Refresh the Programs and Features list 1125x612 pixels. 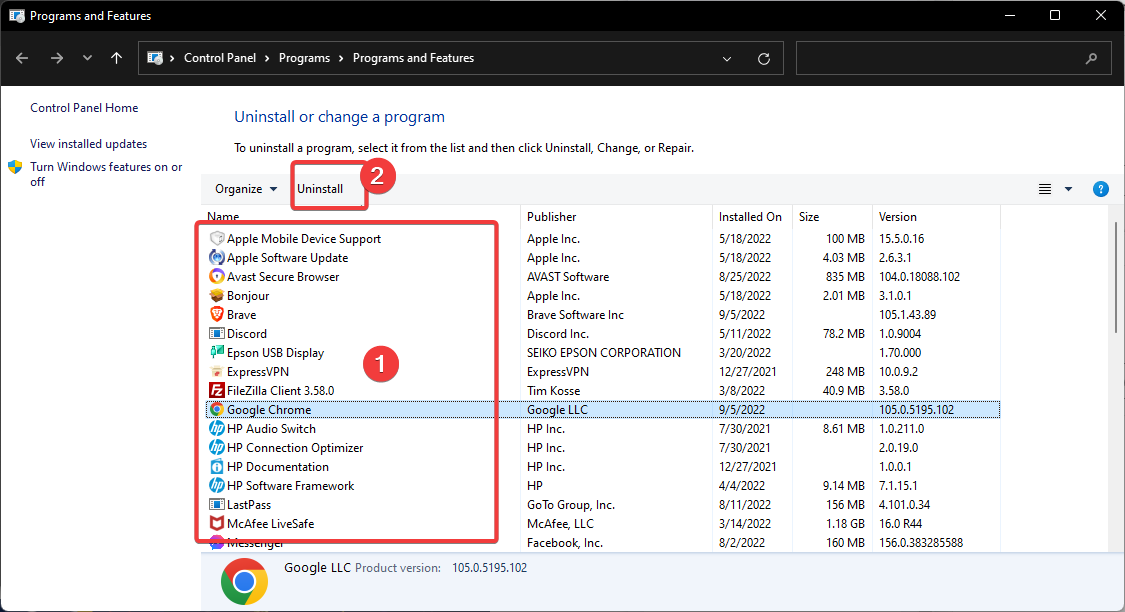[764, 58]
